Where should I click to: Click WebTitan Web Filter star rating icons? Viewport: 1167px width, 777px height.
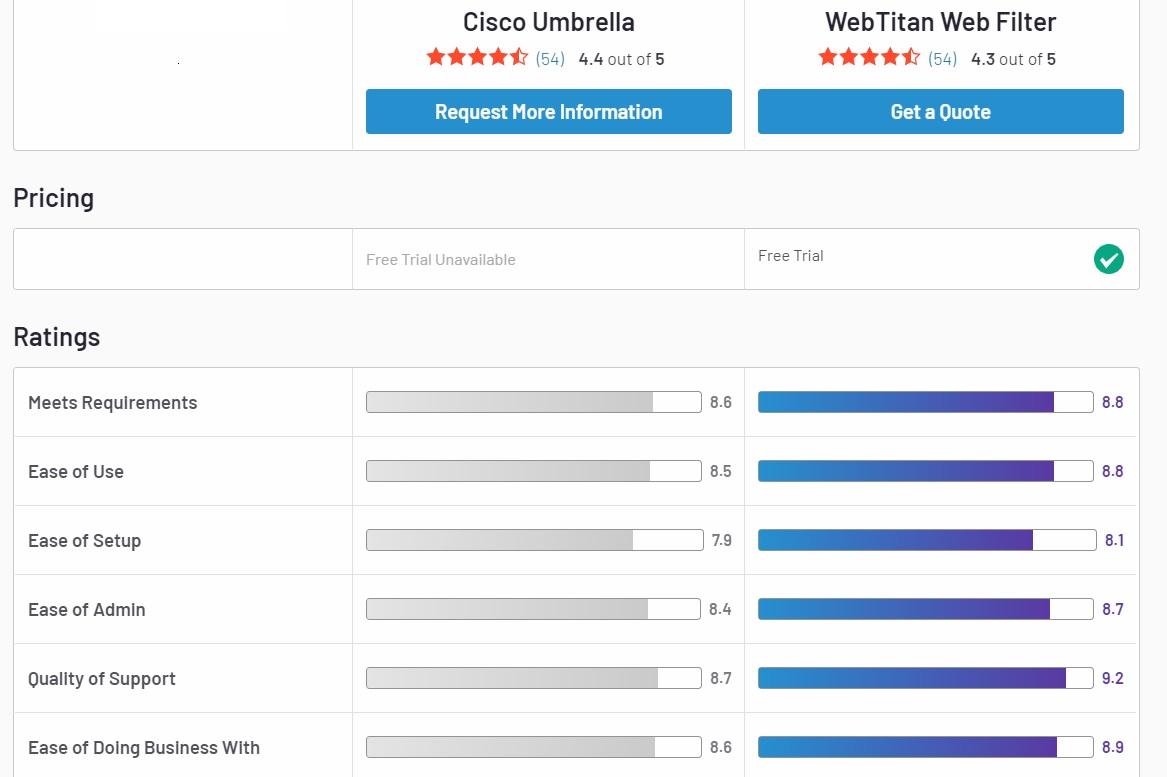pyautogui.click(x=869, y=58)
